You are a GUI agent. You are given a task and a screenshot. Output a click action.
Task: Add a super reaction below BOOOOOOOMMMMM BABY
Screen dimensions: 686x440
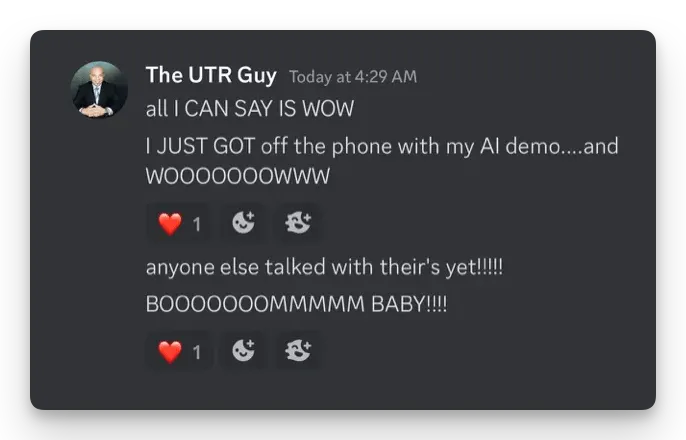tap(298, 350)
